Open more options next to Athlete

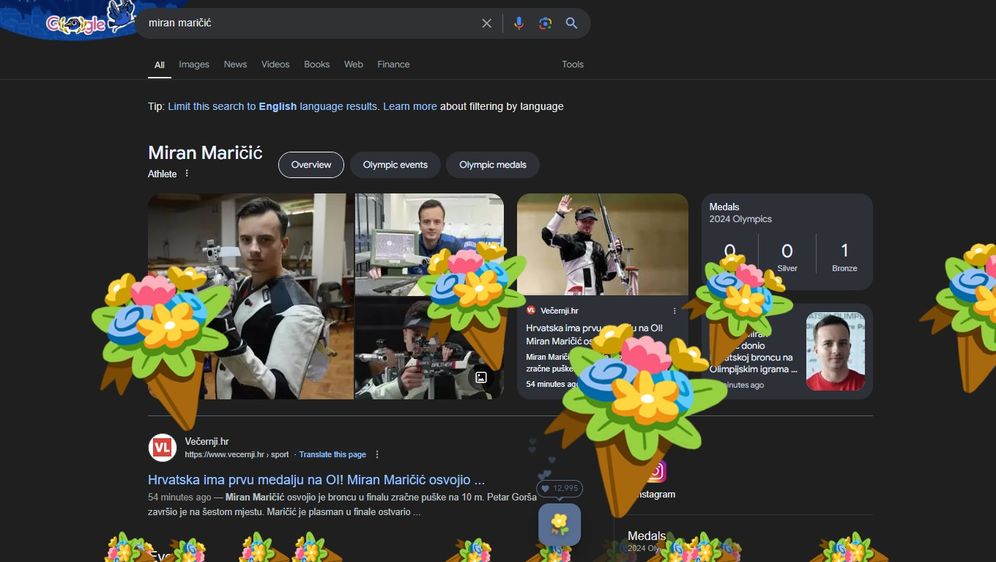[187, 173]
